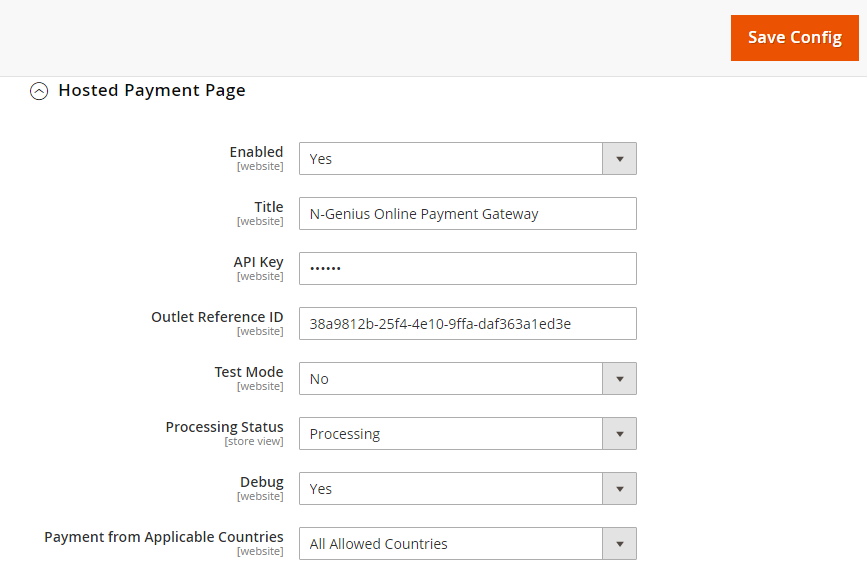
Task: Click the Outlet Reference ID label
Action: tap(217, 317)
